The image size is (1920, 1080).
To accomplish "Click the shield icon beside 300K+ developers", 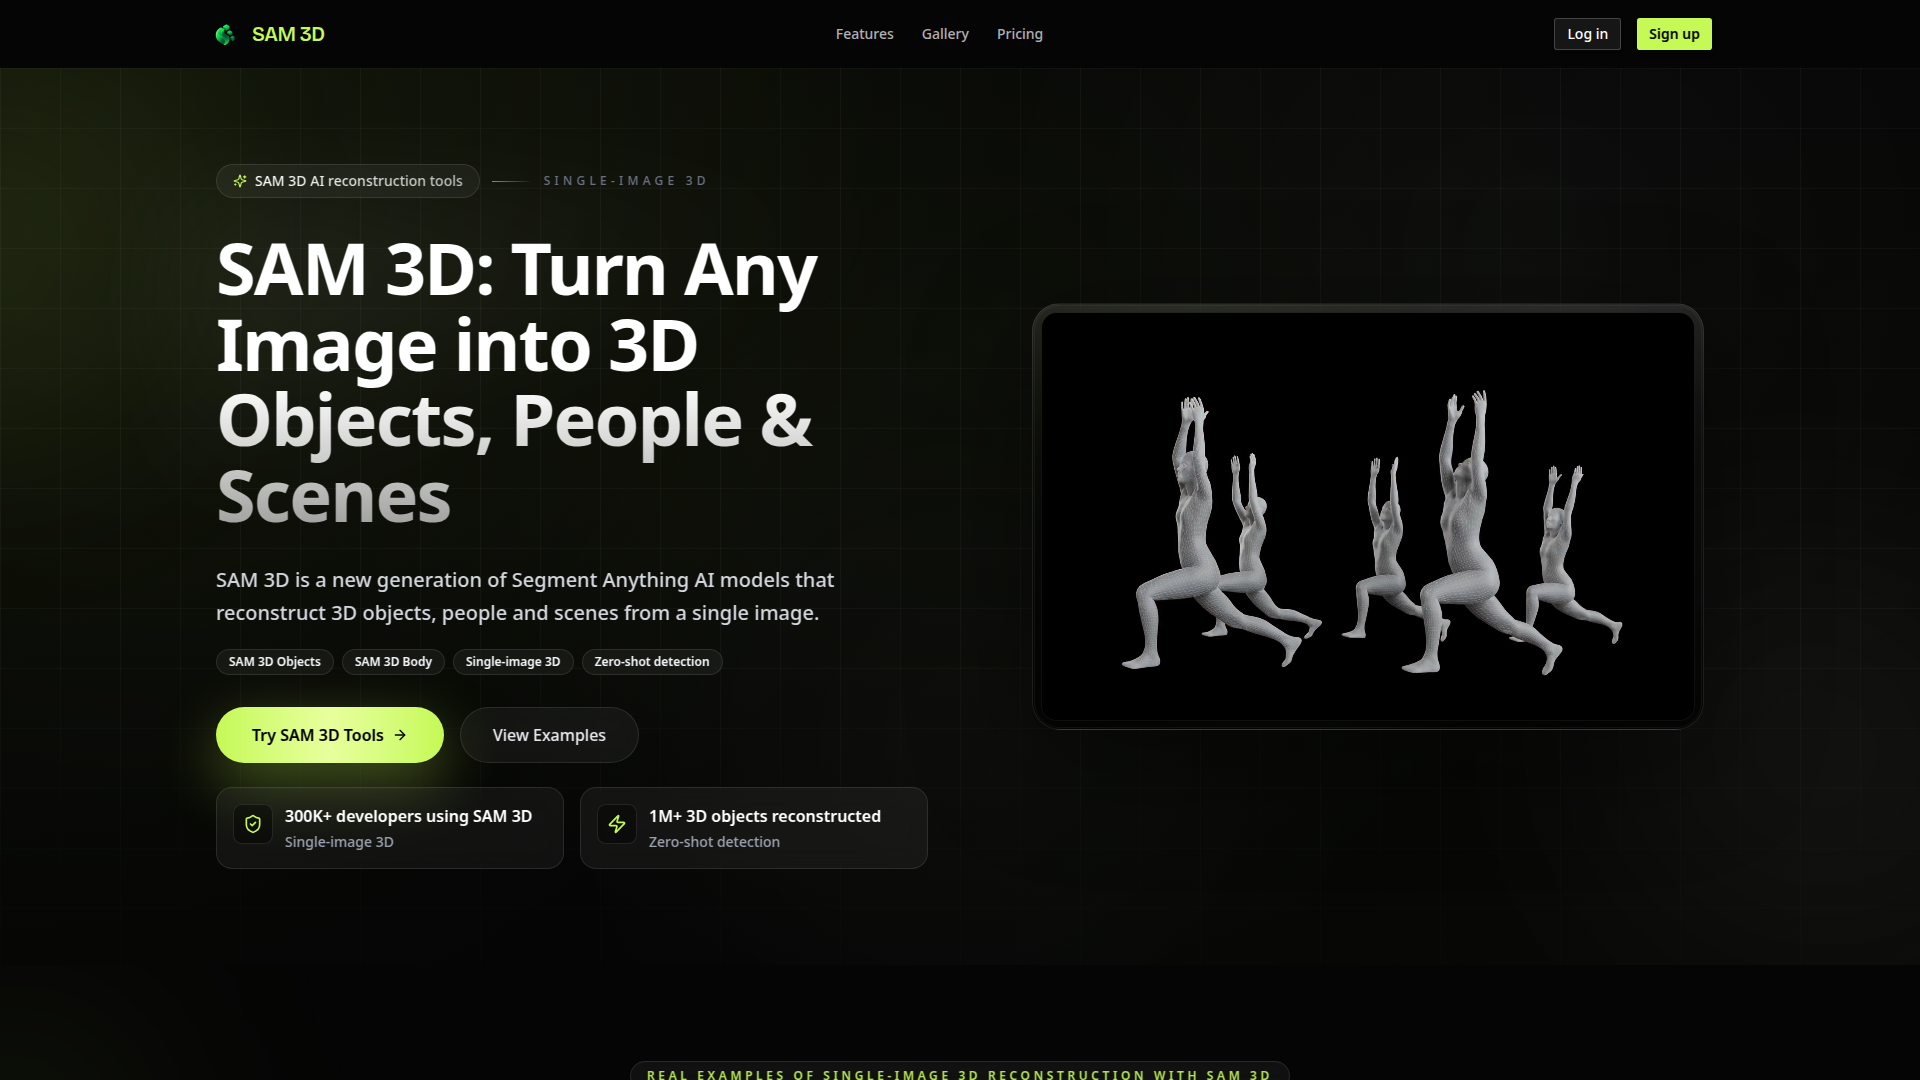I will (253, 824).
